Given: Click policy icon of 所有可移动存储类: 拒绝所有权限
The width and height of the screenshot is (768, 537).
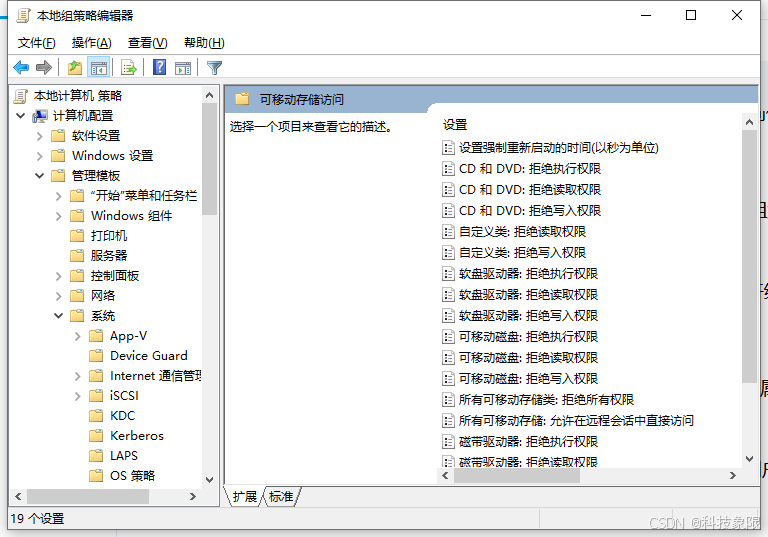Looking at the screenshot, I should [448, 400].
